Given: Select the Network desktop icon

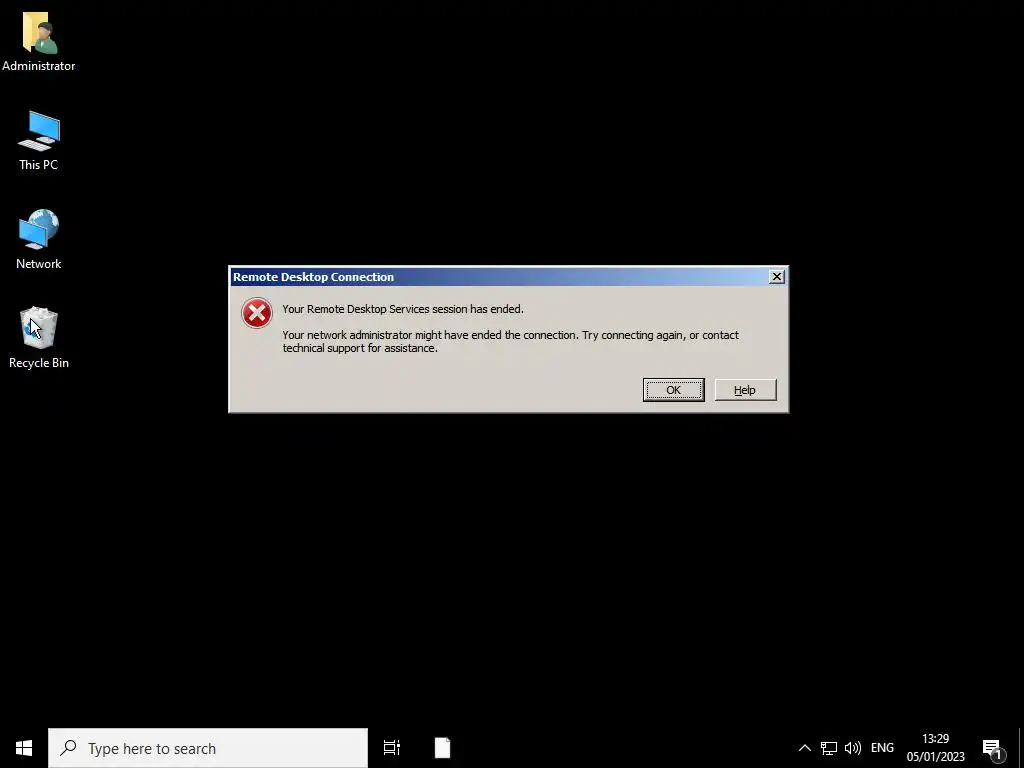Looking at the screenshot, I should [39, 240].
